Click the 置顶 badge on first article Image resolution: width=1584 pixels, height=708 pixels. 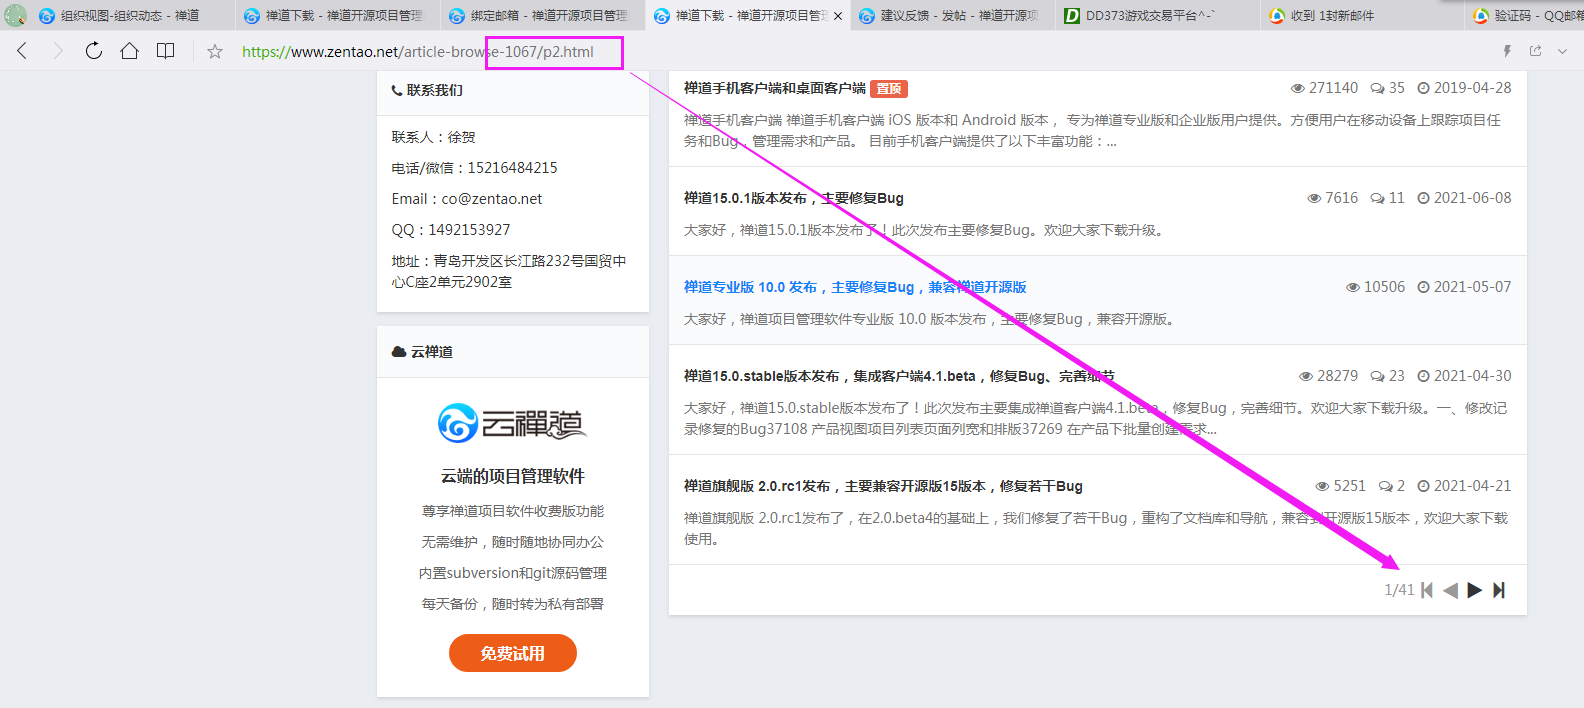tap(889, 88)
